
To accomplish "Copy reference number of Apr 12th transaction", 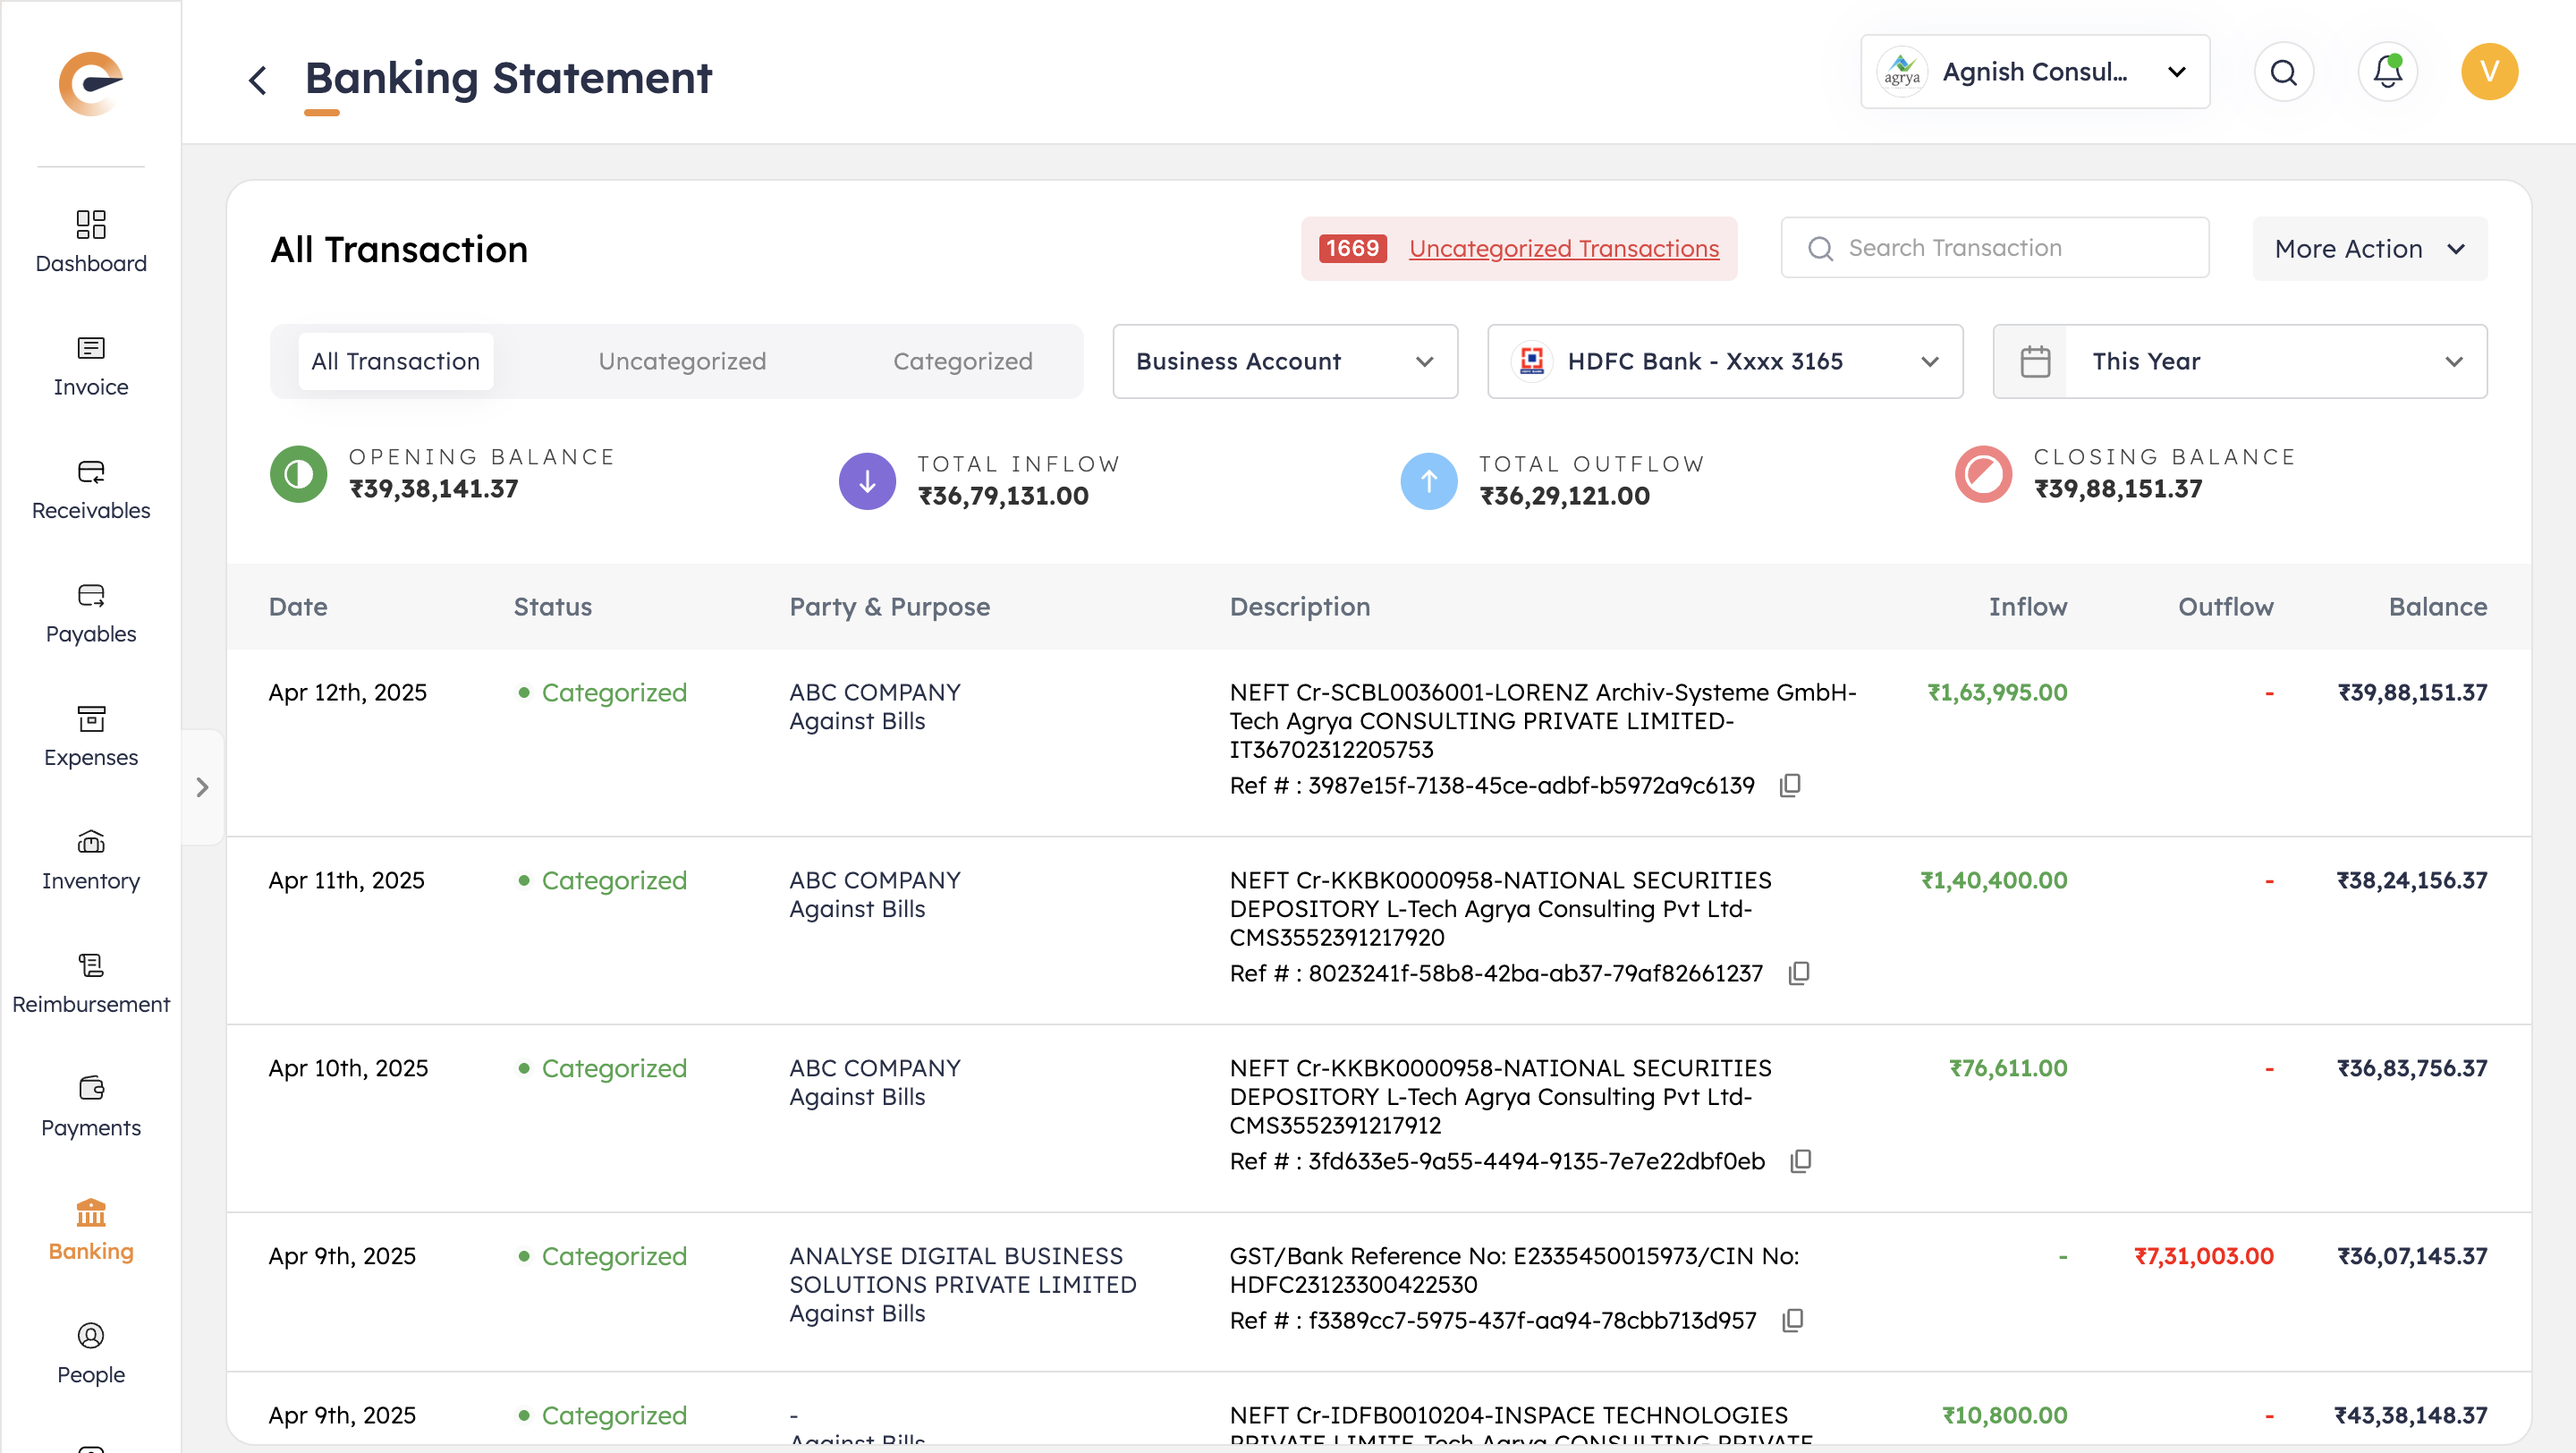I will click(1790, 785).
